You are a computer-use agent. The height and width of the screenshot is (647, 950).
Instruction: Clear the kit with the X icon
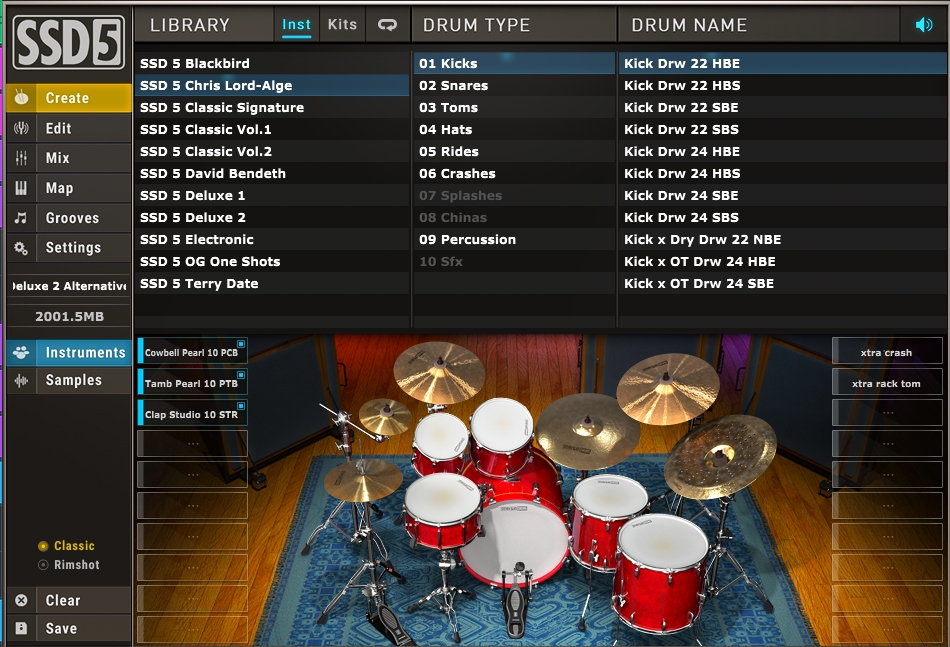[21, 600]
